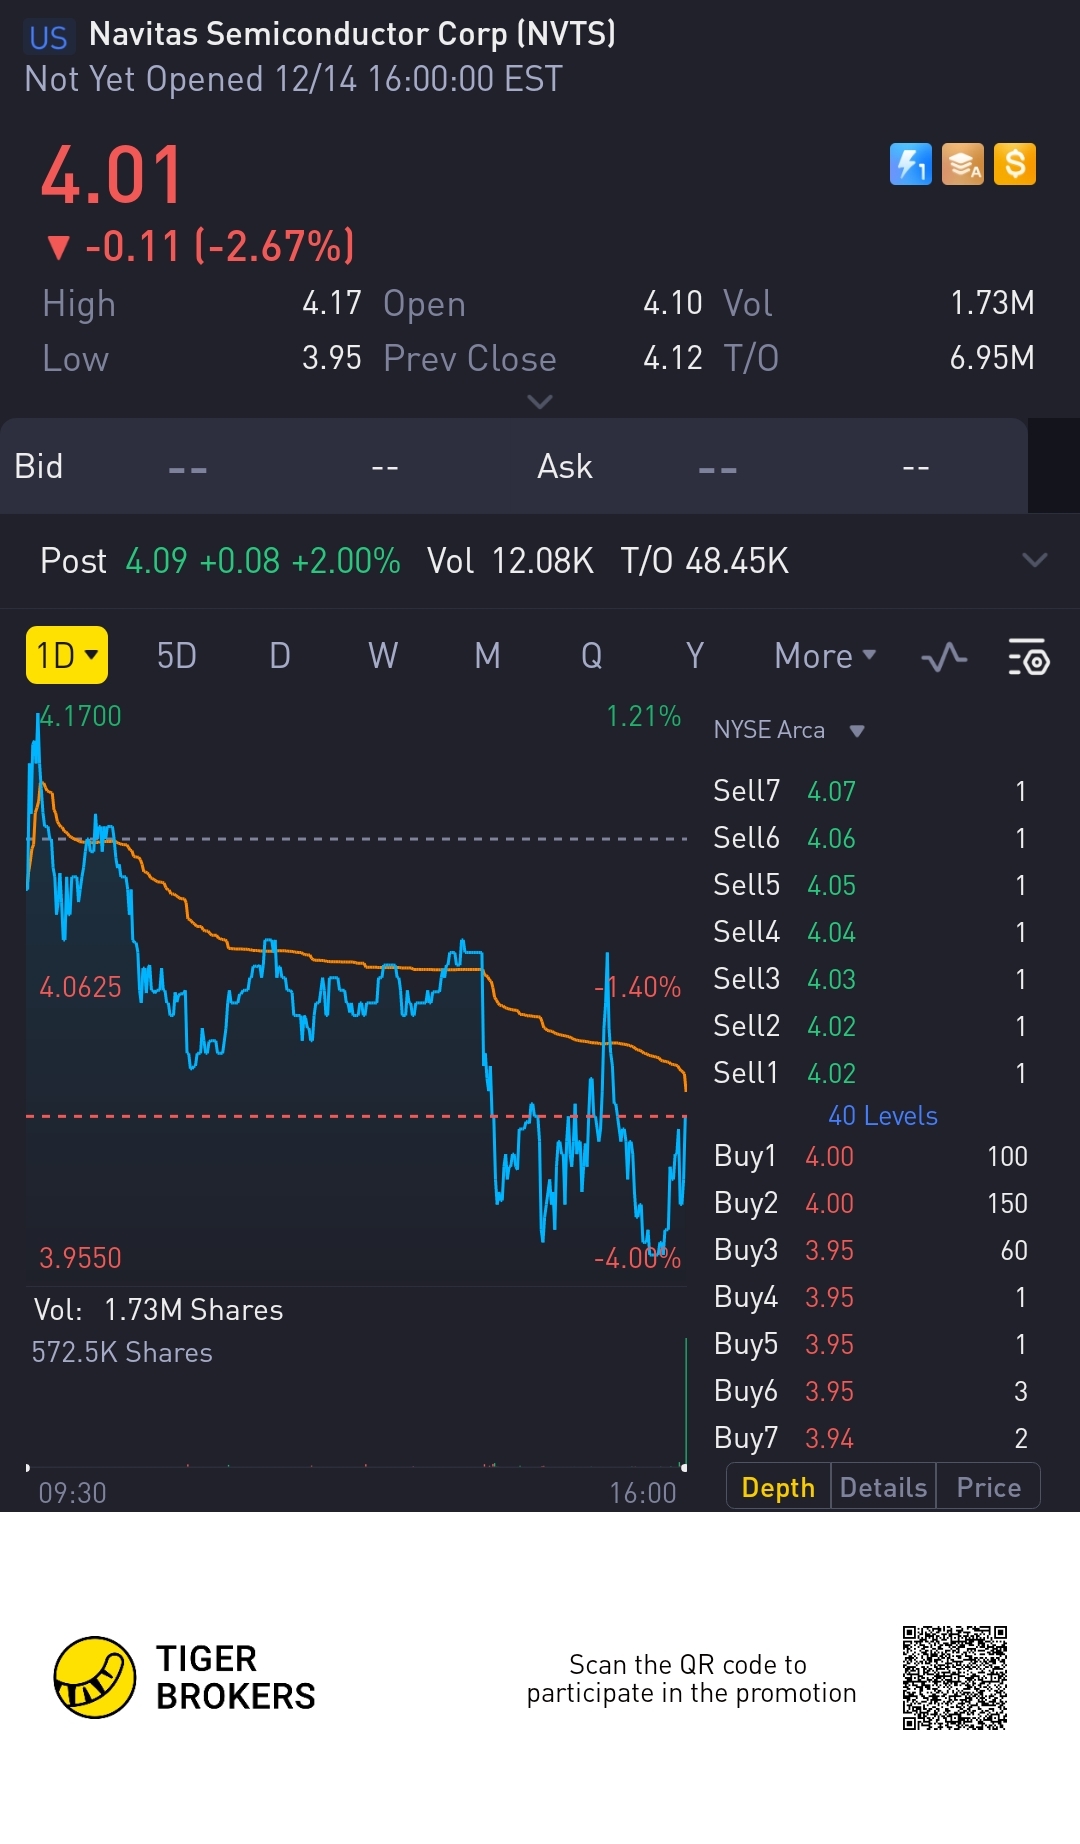
Task: Tap the Sell1 4.02 order row
Action: tap(870, 1073)
